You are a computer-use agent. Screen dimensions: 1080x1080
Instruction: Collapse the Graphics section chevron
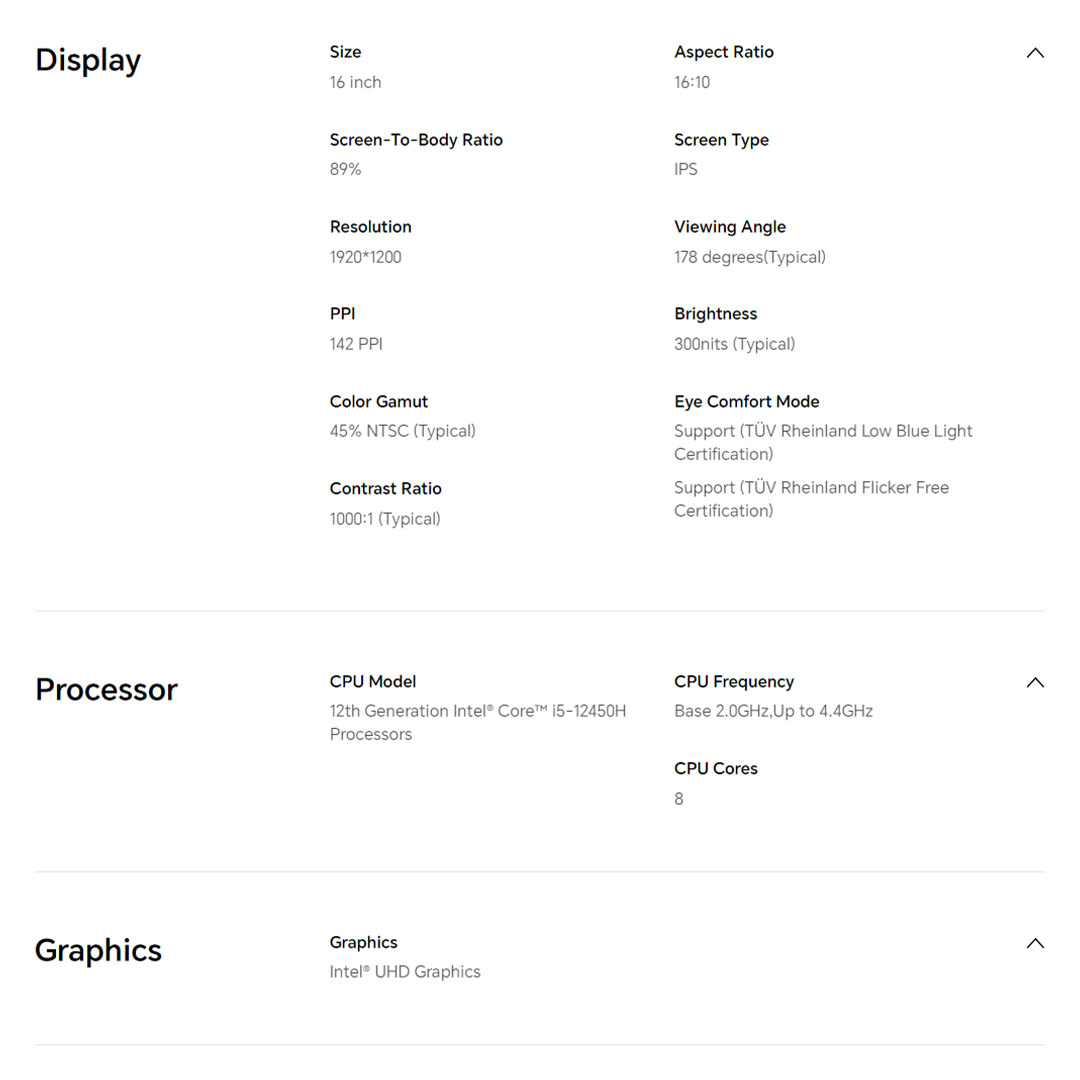pyautogui.click(x=1035, y=943)
